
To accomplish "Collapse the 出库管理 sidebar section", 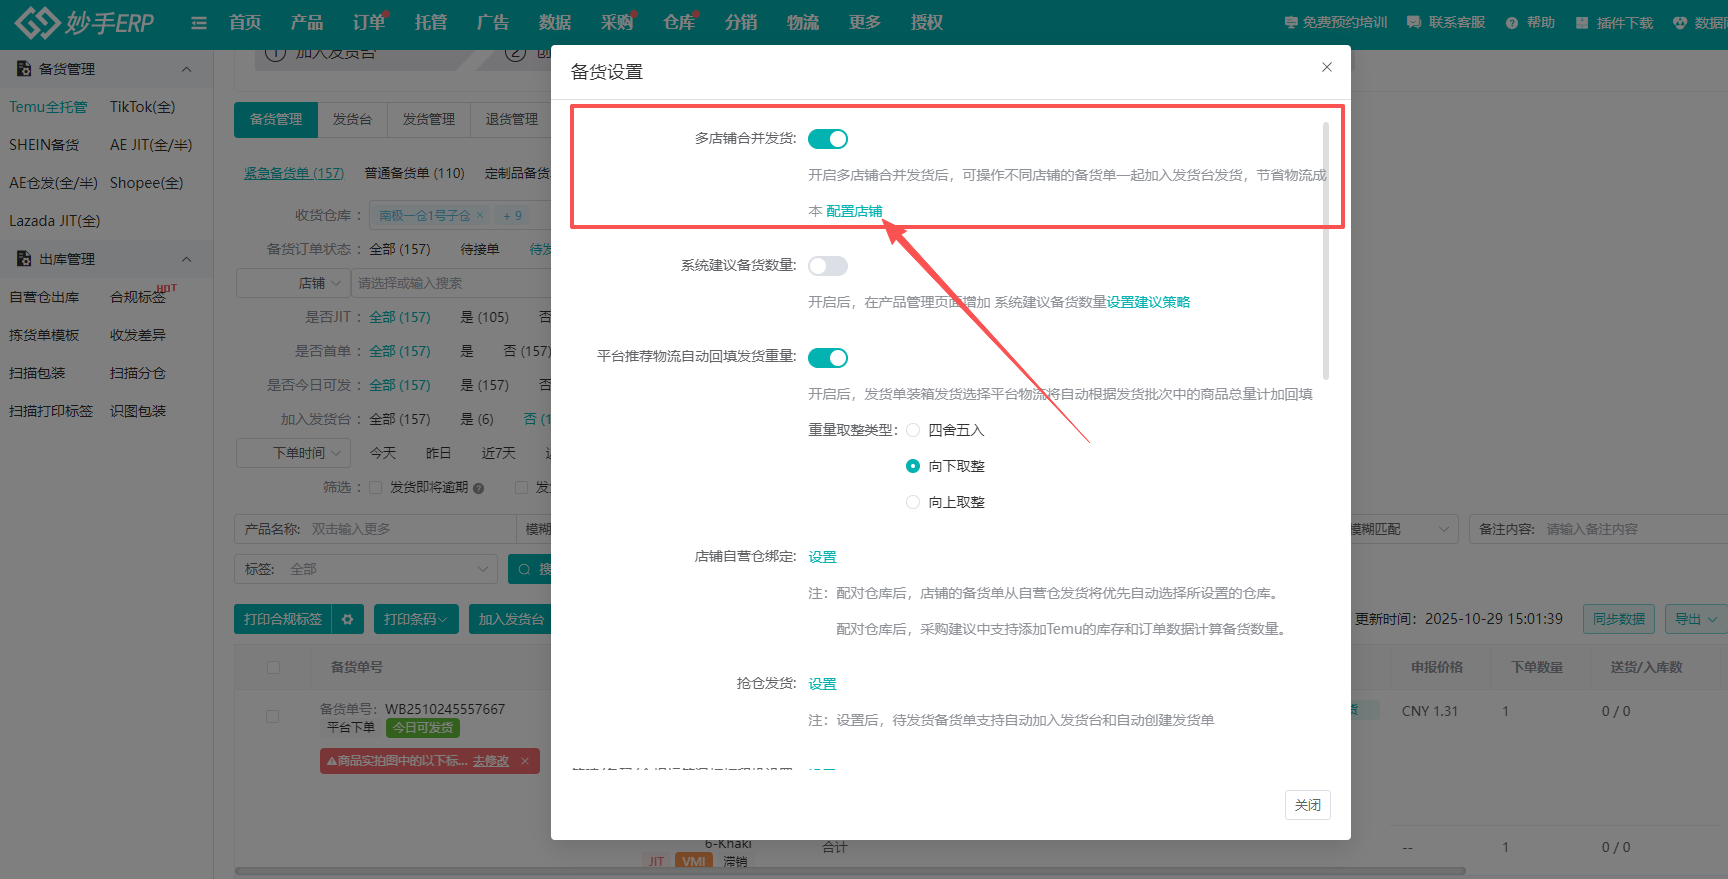I will 186,259.
